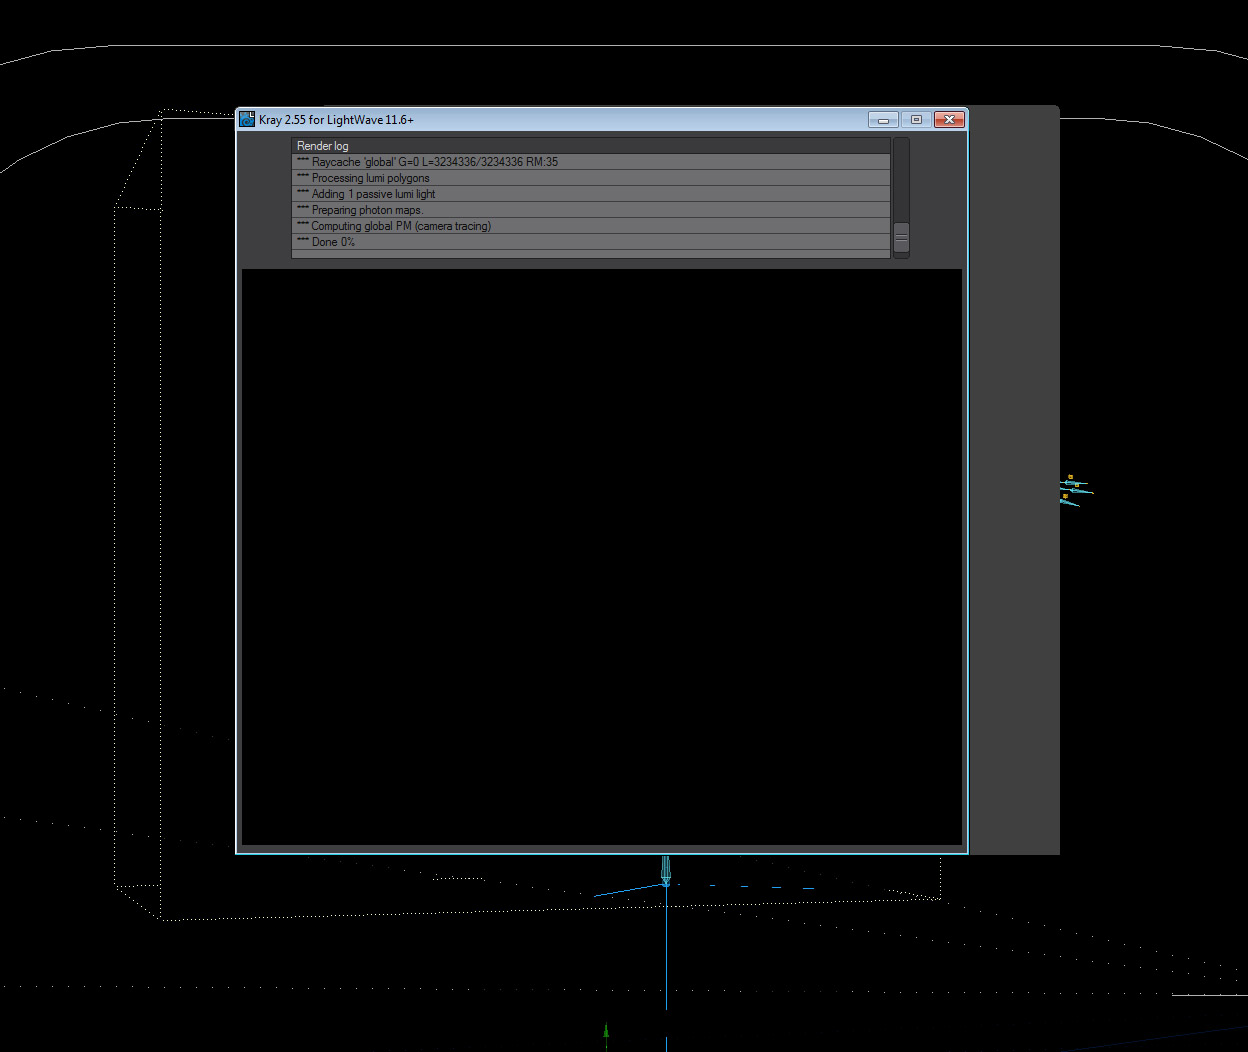
Task: Click the Kray app icon in title bar
Action: (247, 120)
